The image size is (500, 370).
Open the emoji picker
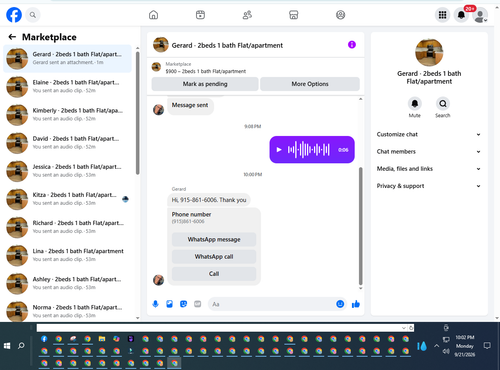click(340, 304)
